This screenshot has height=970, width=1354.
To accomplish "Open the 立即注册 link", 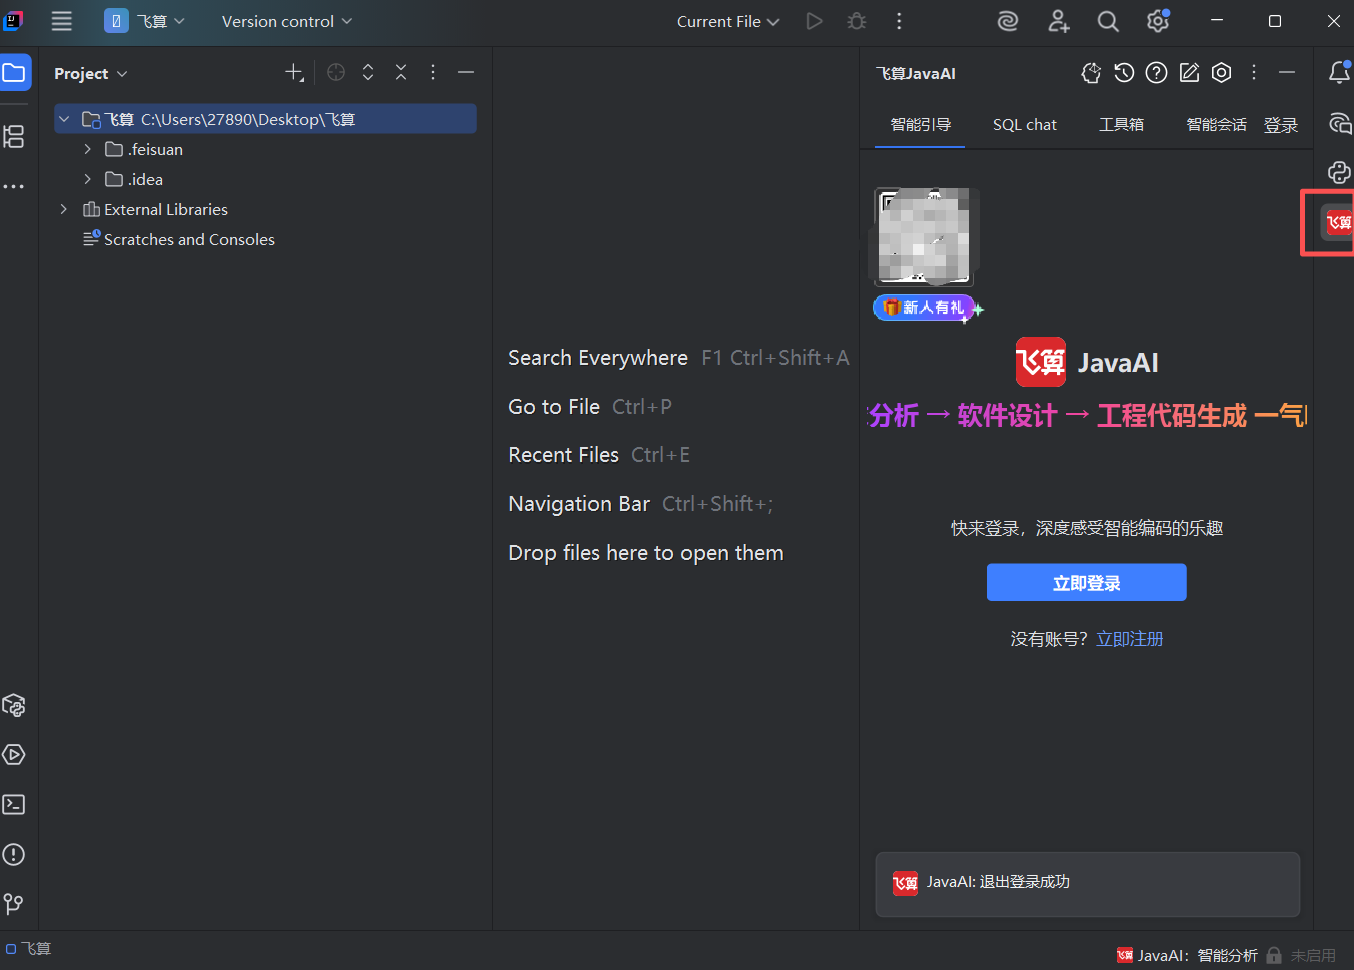I will coord(1130,639).
